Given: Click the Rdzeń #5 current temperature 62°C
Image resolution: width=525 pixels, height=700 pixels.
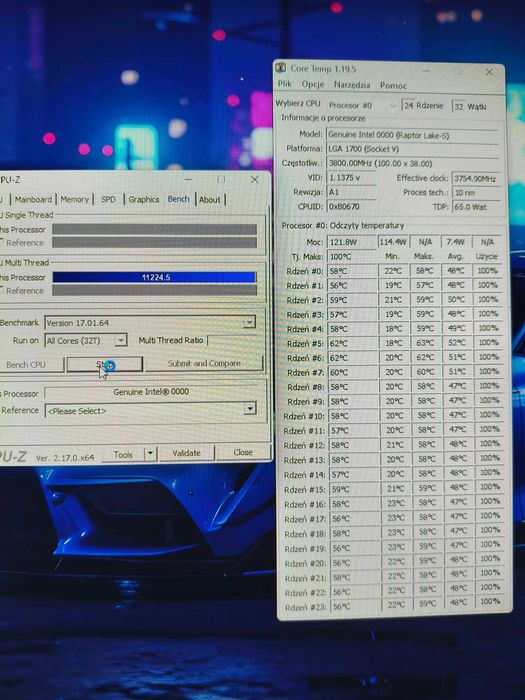Looking at the screenshot, I should pos(353,343).
